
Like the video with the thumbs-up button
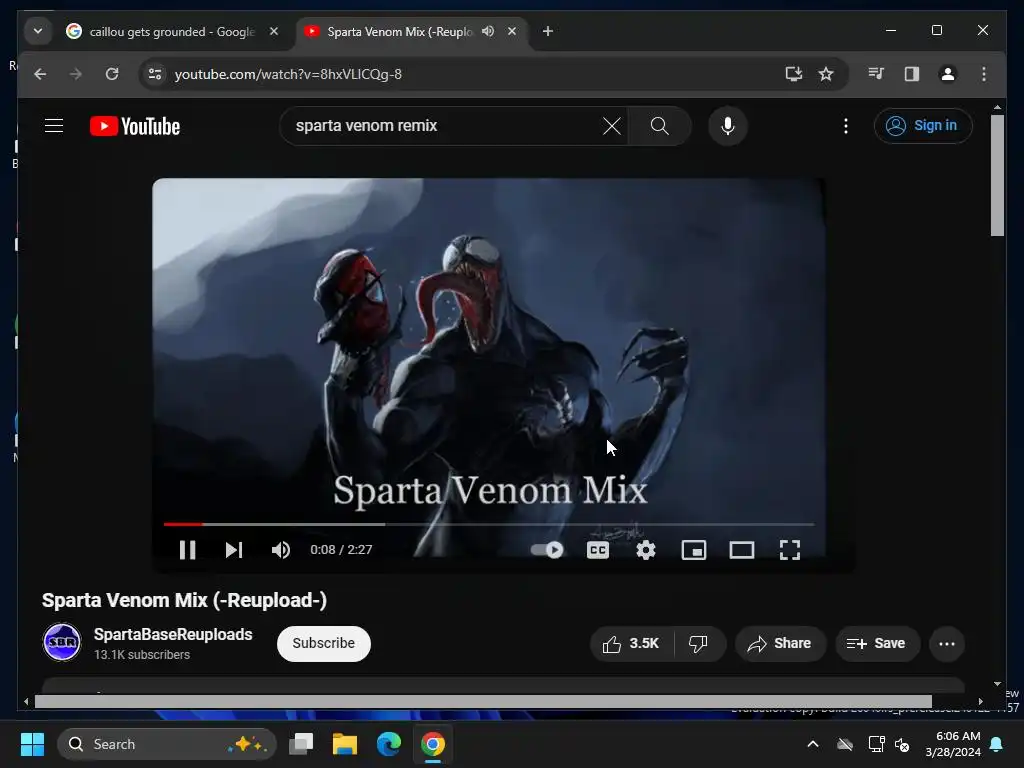pos(632,644)
